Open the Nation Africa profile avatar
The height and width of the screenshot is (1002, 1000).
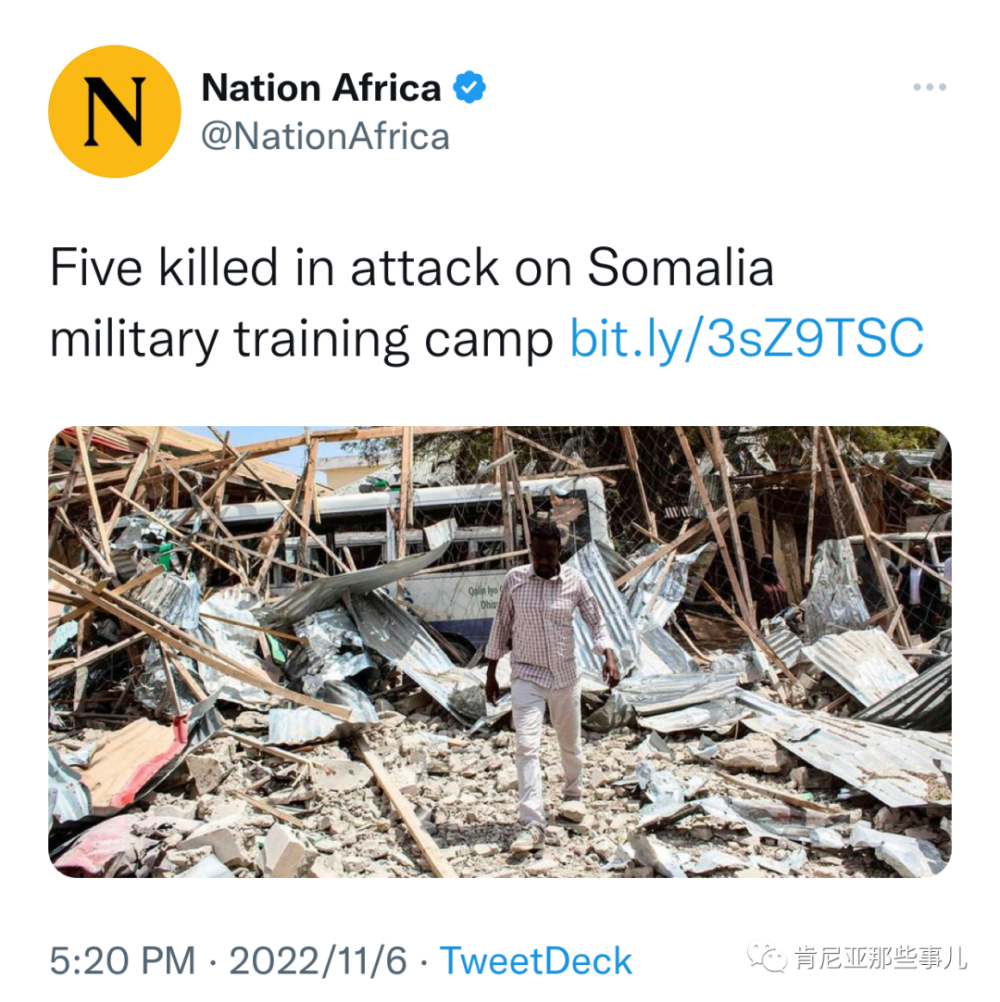[x=115, y=111]
